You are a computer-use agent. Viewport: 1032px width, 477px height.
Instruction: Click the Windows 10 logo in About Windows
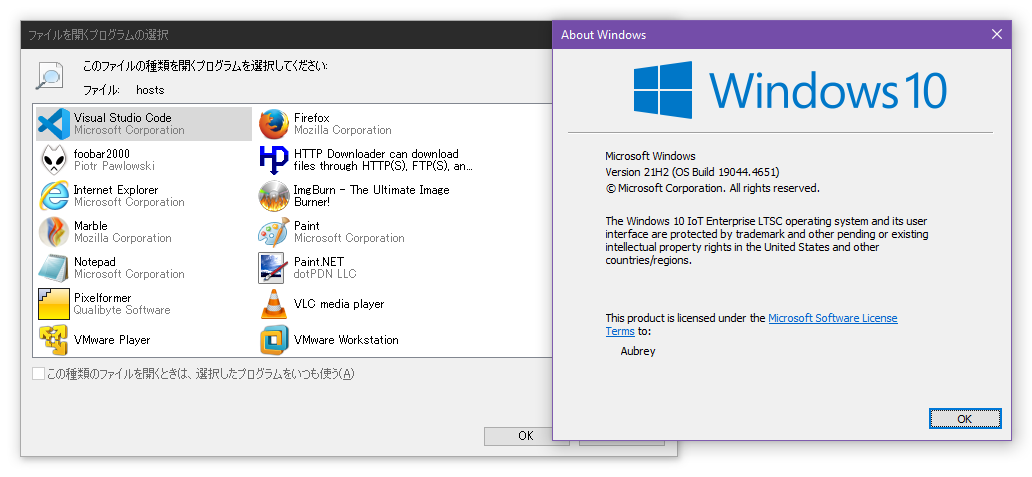coord(790,90)
